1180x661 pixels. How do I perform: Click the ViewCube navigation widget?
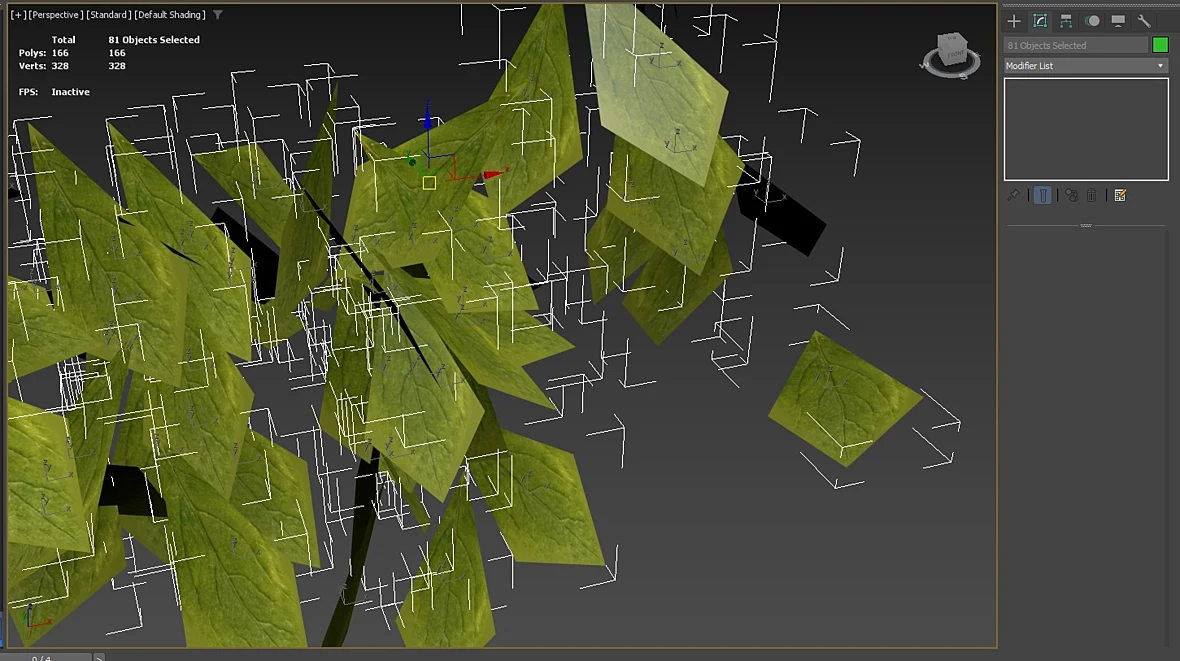point(952,54)
